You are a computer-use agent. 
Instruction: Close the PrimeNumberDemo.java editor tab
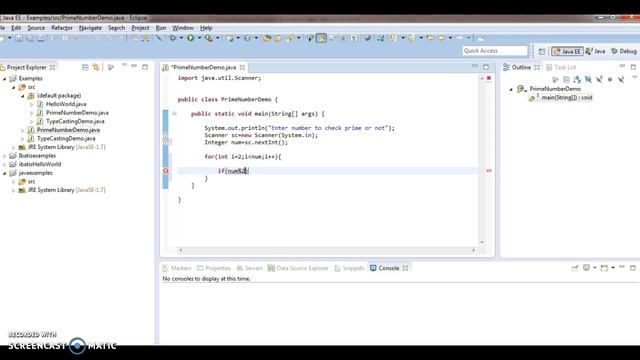click(242, 67)
